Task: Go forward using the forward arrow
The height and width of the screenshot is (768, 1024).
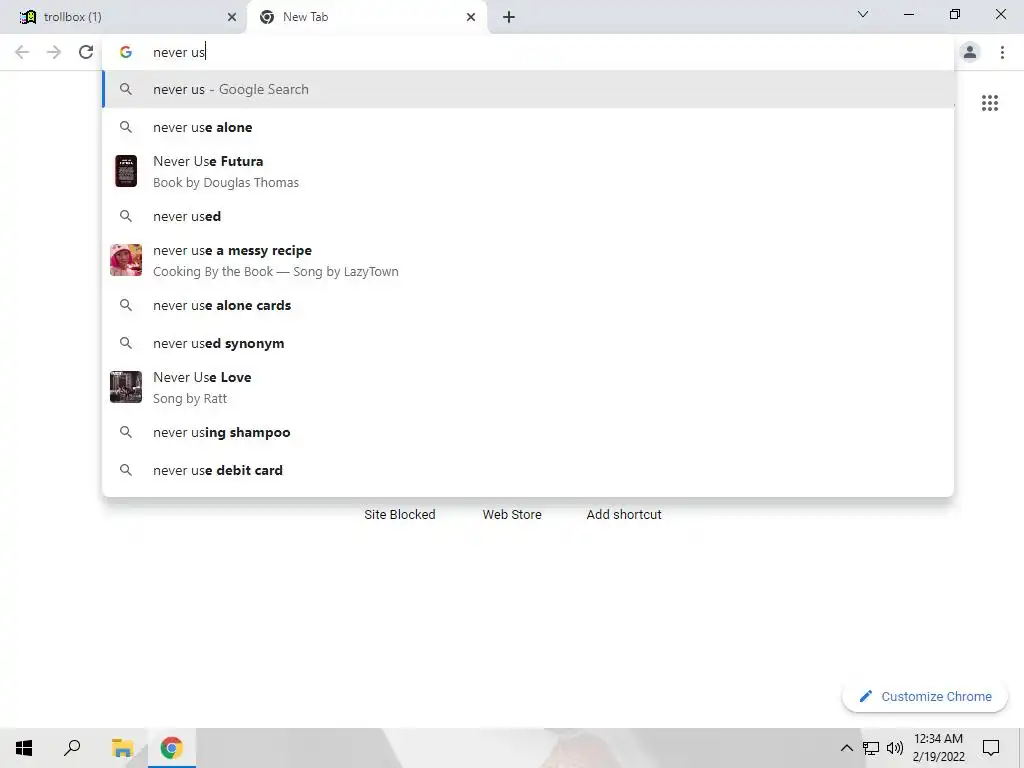Action: click(54, 52)
